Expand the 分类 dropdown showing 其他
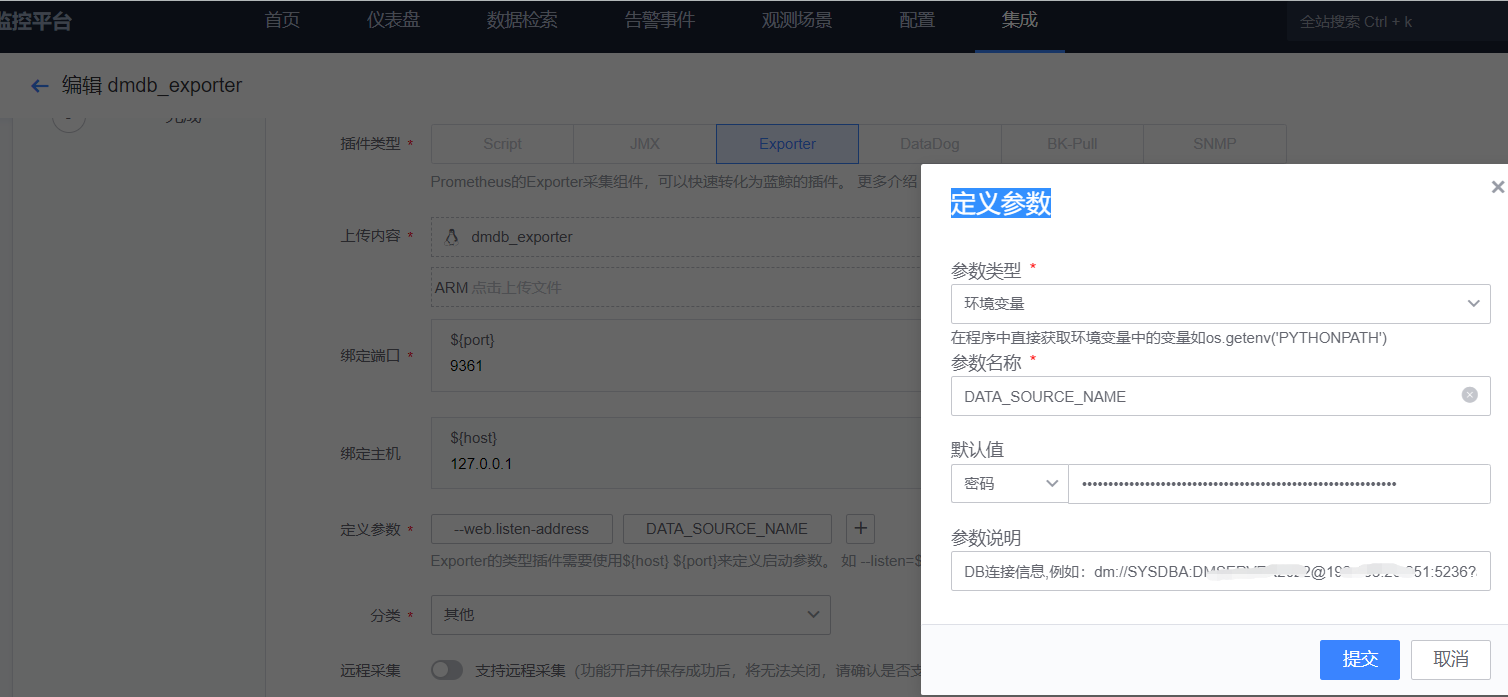The height and width of the screenshot is (697, 1508). [630, 614]
